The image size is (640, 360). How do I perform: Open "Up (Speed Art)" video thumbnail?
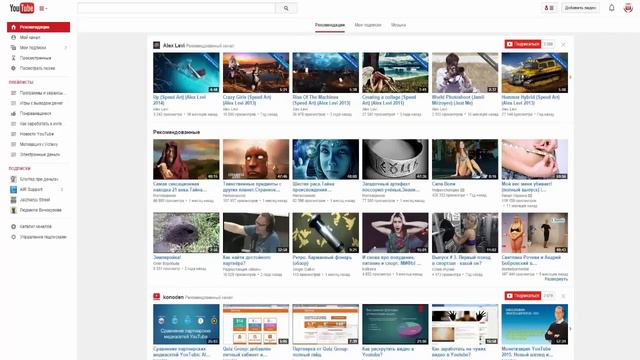[186, 73]
